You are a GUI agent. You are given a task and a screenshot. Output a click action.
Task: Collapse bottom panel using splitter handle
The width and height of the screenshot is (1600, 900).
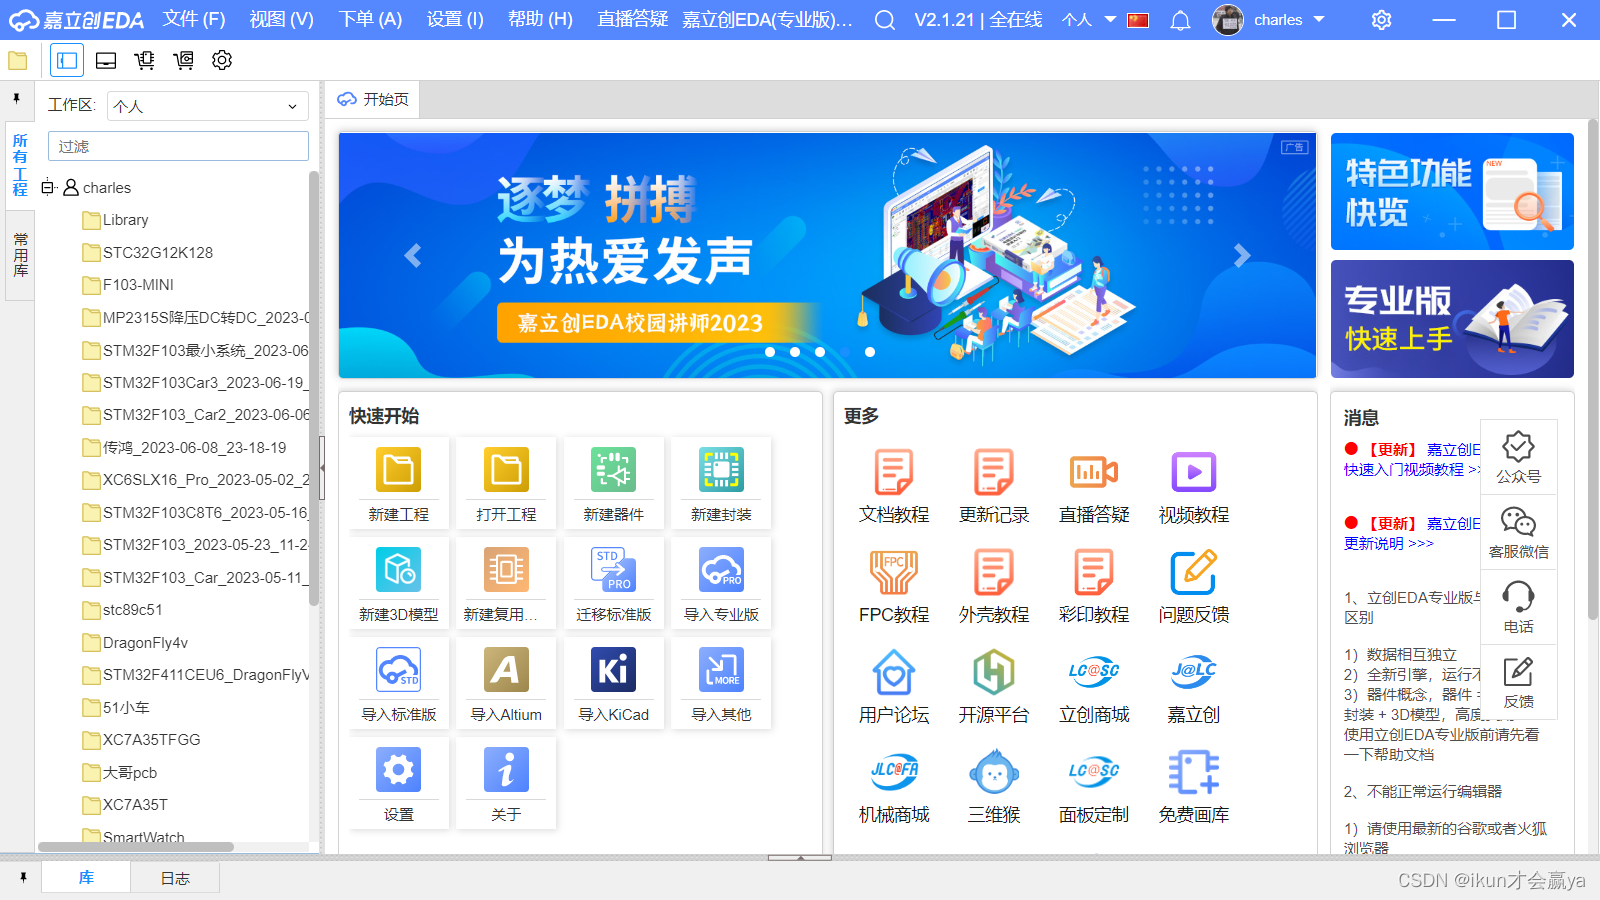click(x=800, y=857)
